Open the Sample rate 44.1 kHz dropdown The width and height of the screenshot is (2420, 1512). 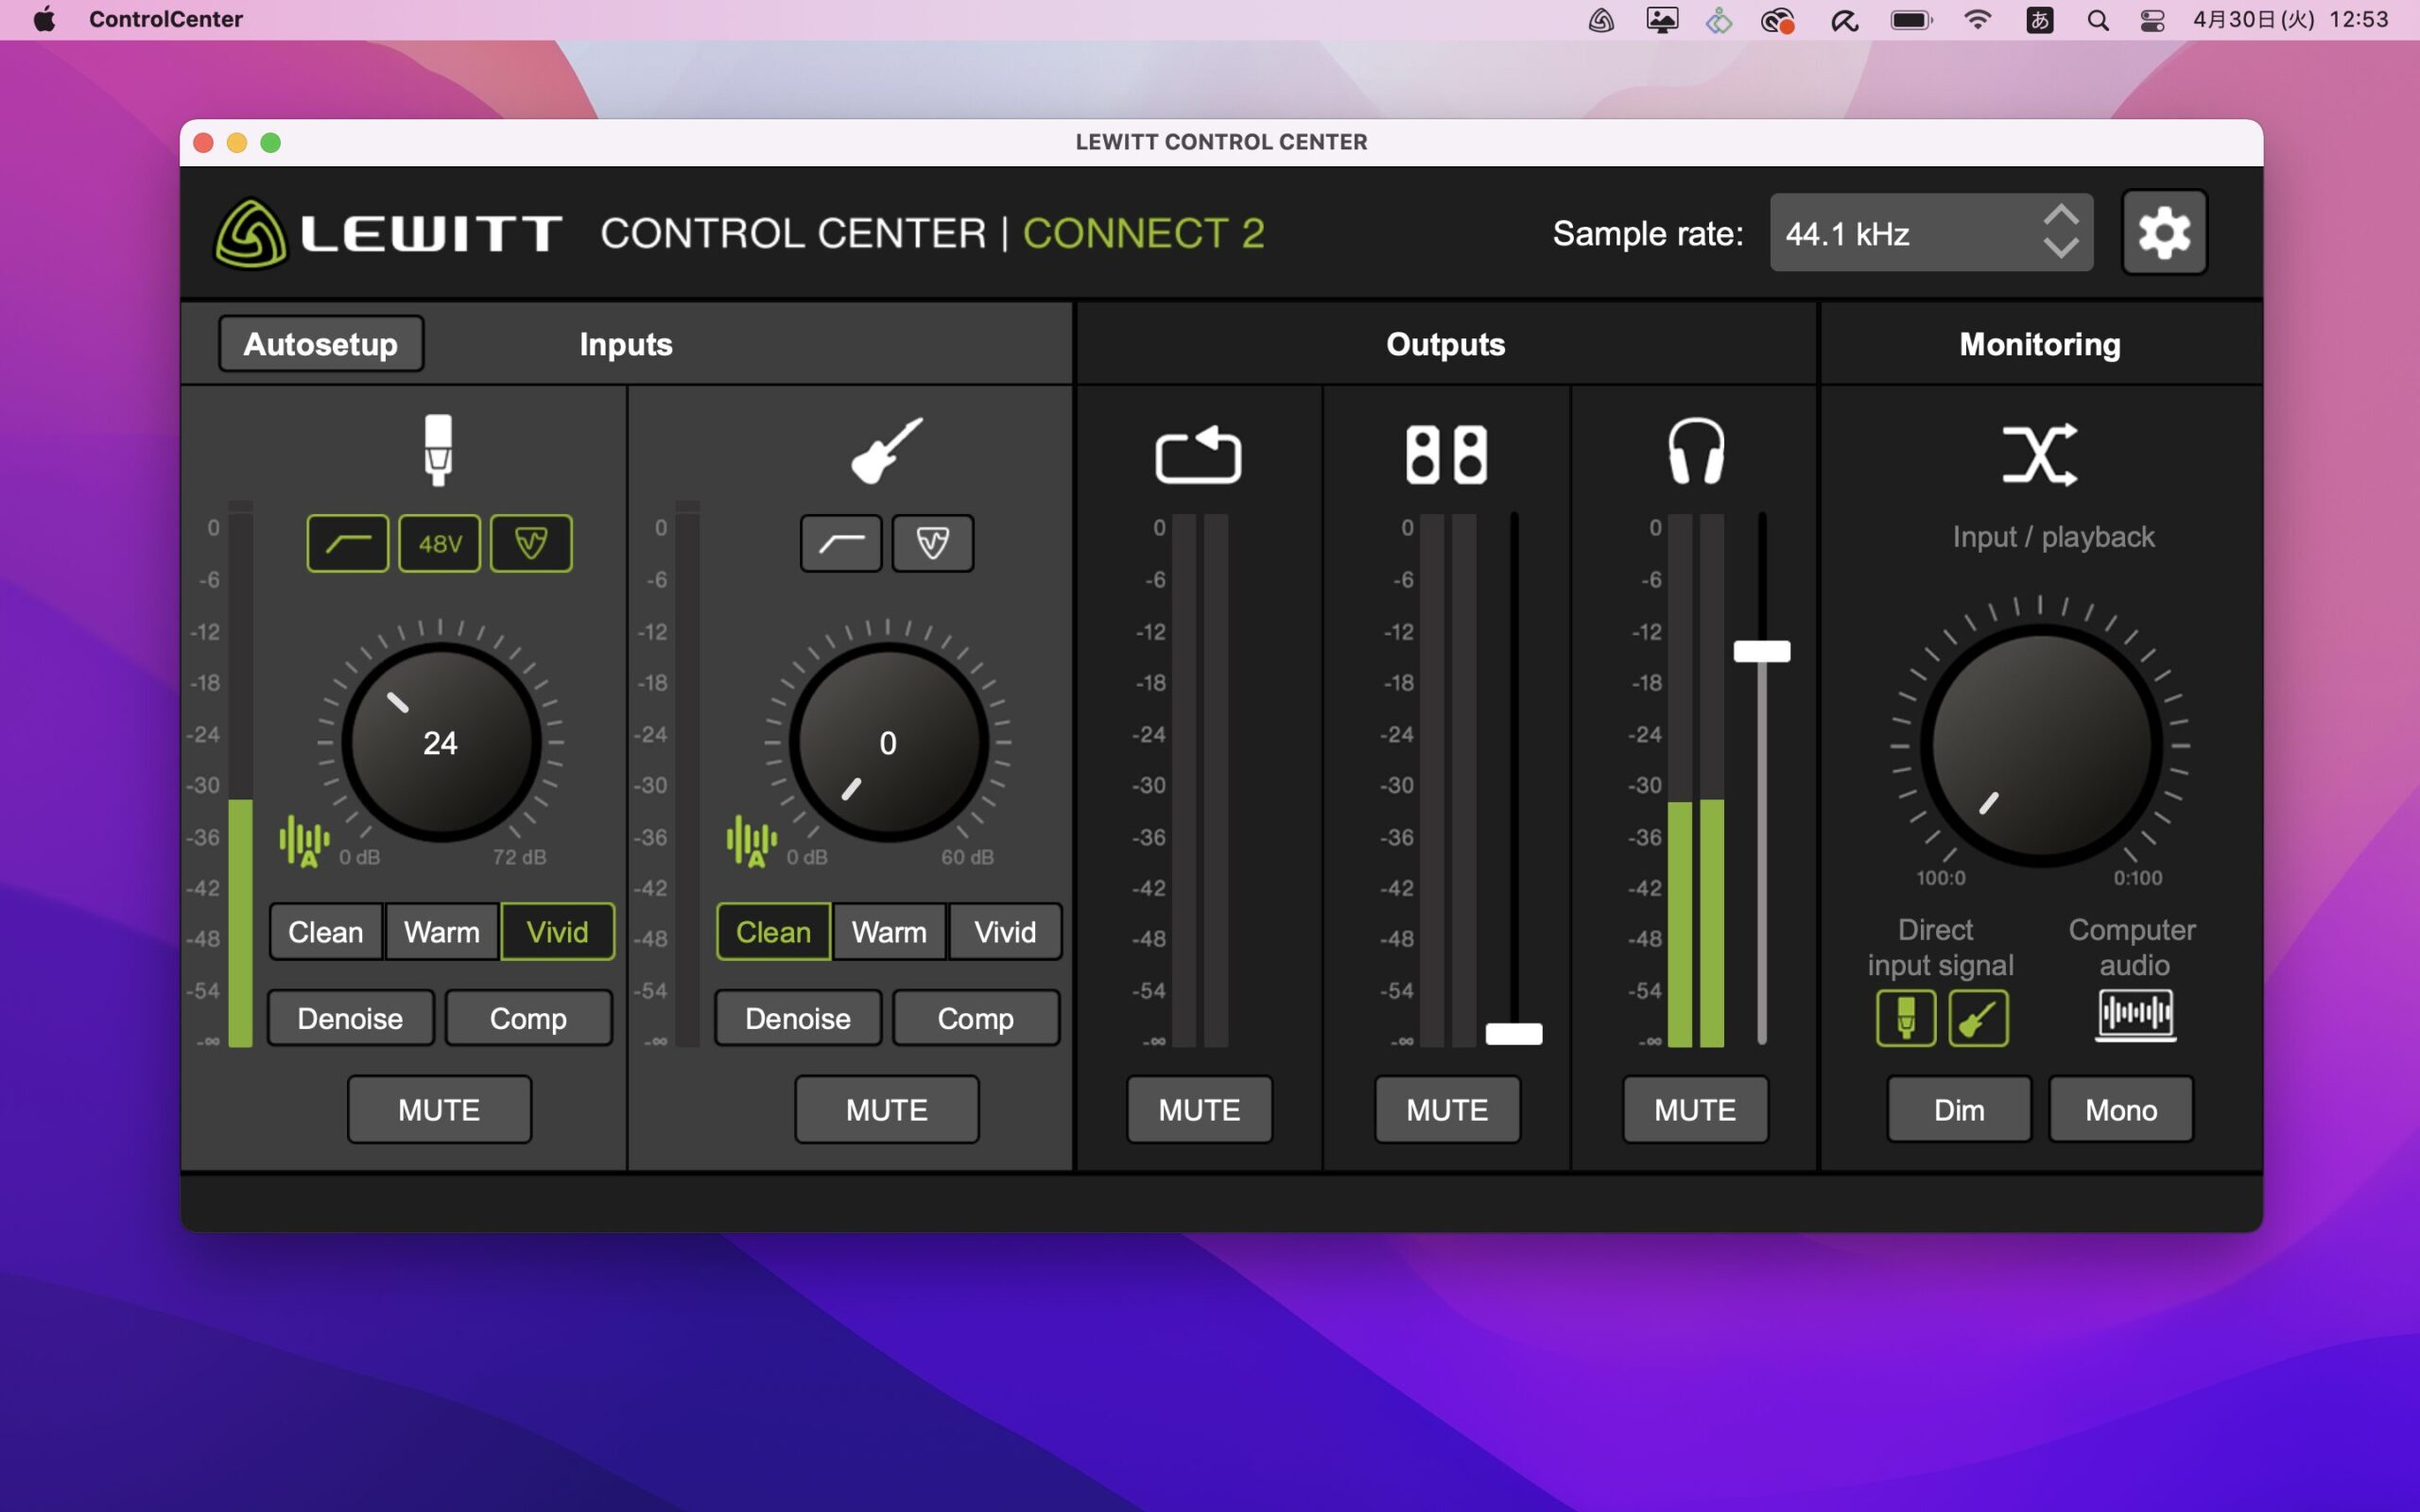coord(1931,233)
